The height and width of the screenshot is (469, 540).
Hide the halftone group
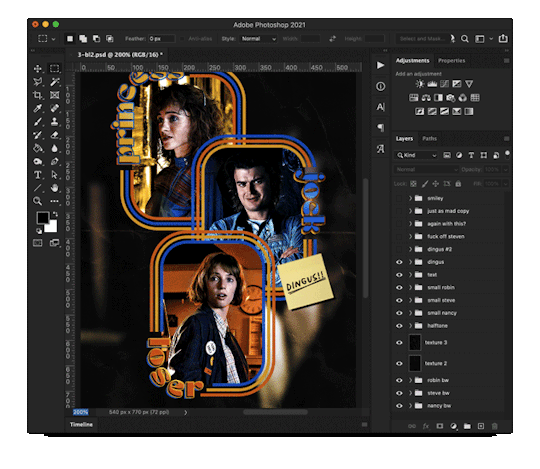coord(399,326)
